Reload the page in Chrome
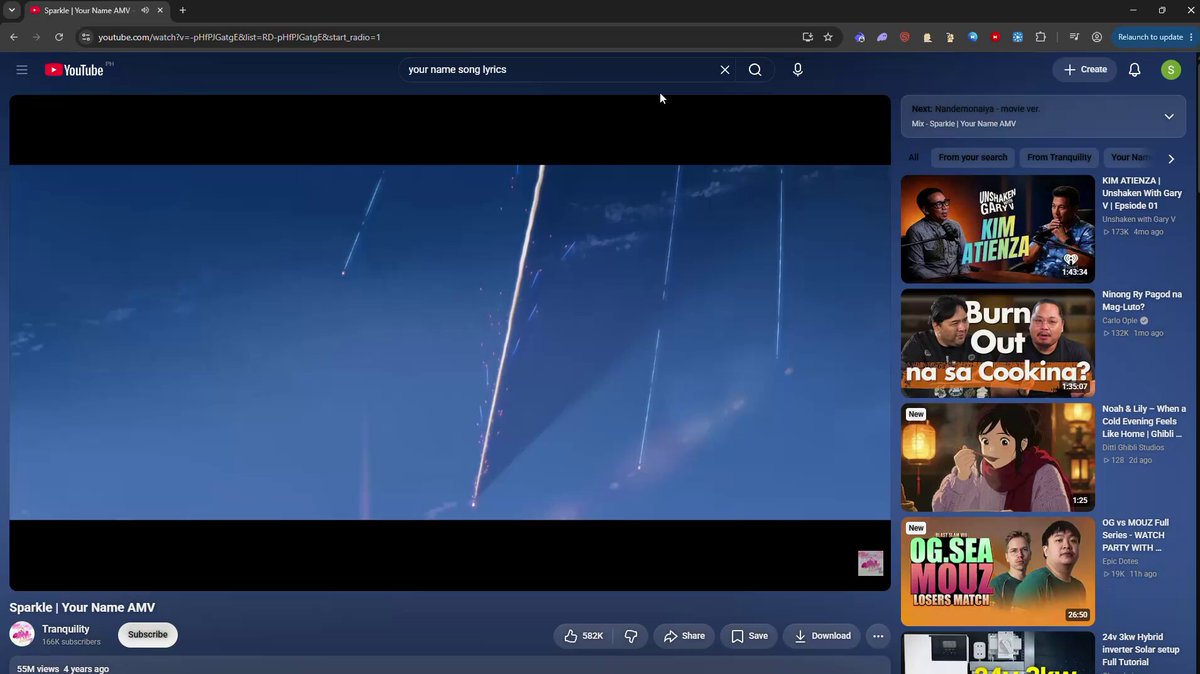The height and width of the screenshot is (674, 1200). coord(59,37)
